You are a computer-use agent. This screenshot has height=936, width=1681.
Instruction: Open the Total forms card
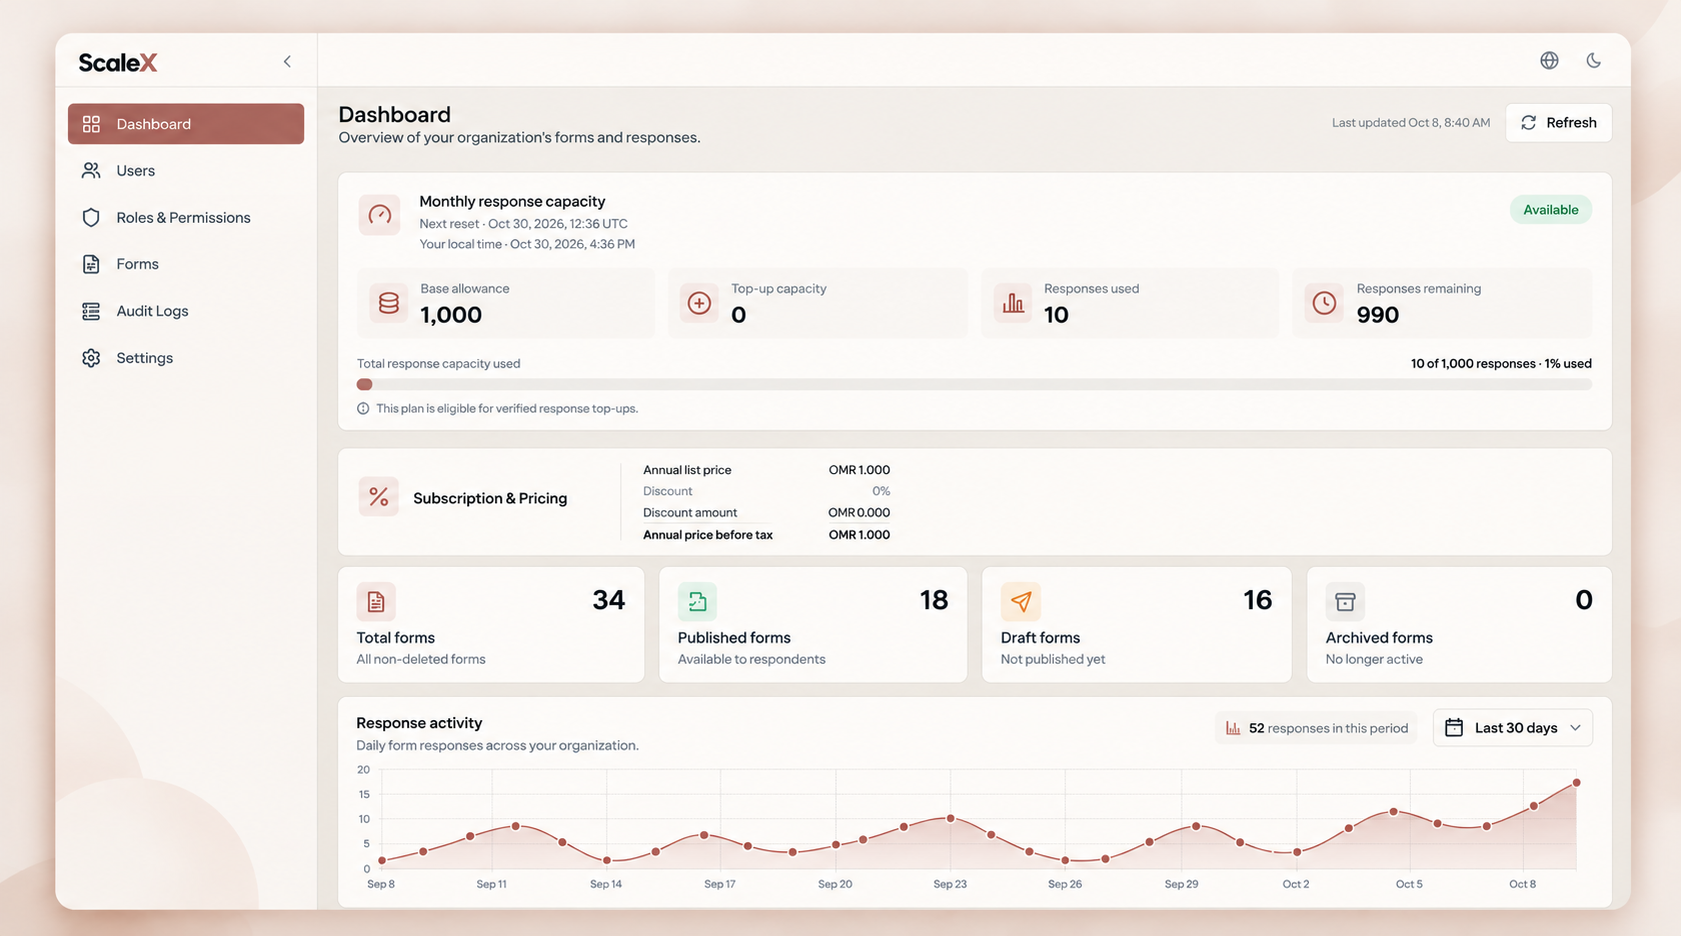491,625
